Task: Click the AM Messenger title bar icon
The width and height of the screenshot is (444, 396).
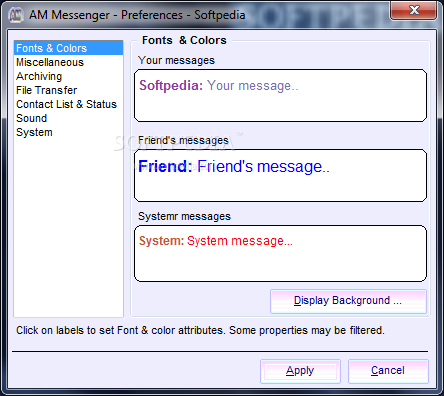Action: (16, 15)
